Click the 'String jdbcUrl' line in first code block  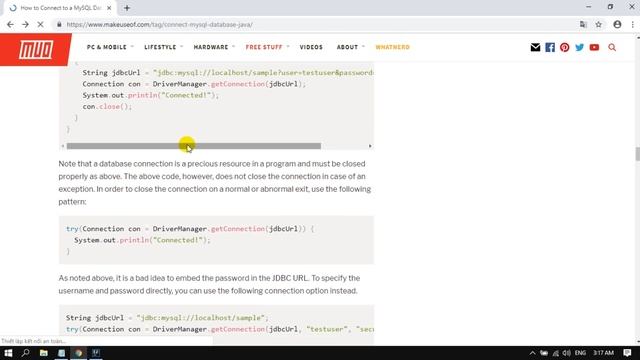coord(228,73)
